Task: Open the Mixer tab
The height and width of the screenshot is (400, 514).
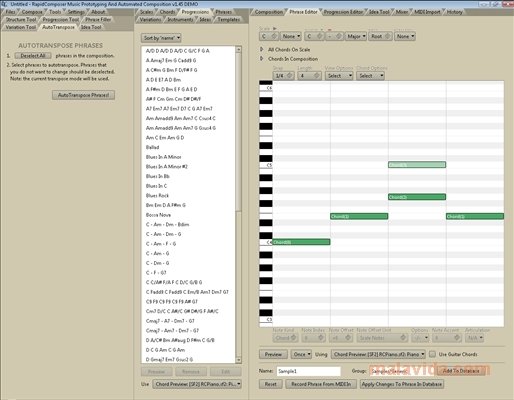Action: (x=402, y=12)
